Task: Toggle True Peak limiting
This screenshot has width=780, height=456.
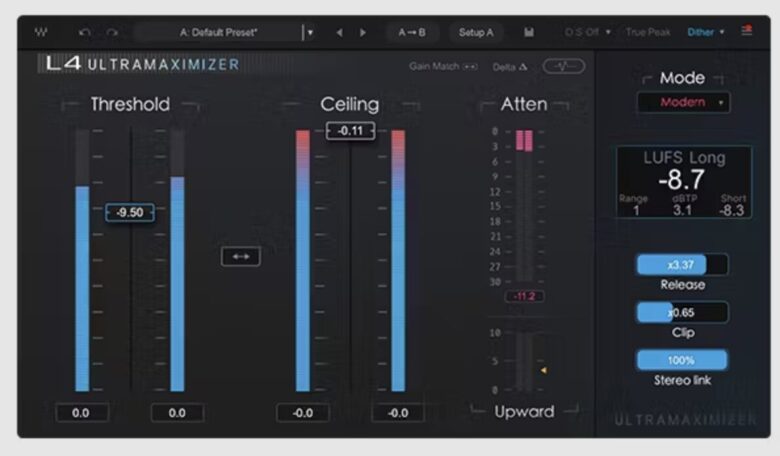Action: click(648, 32)
